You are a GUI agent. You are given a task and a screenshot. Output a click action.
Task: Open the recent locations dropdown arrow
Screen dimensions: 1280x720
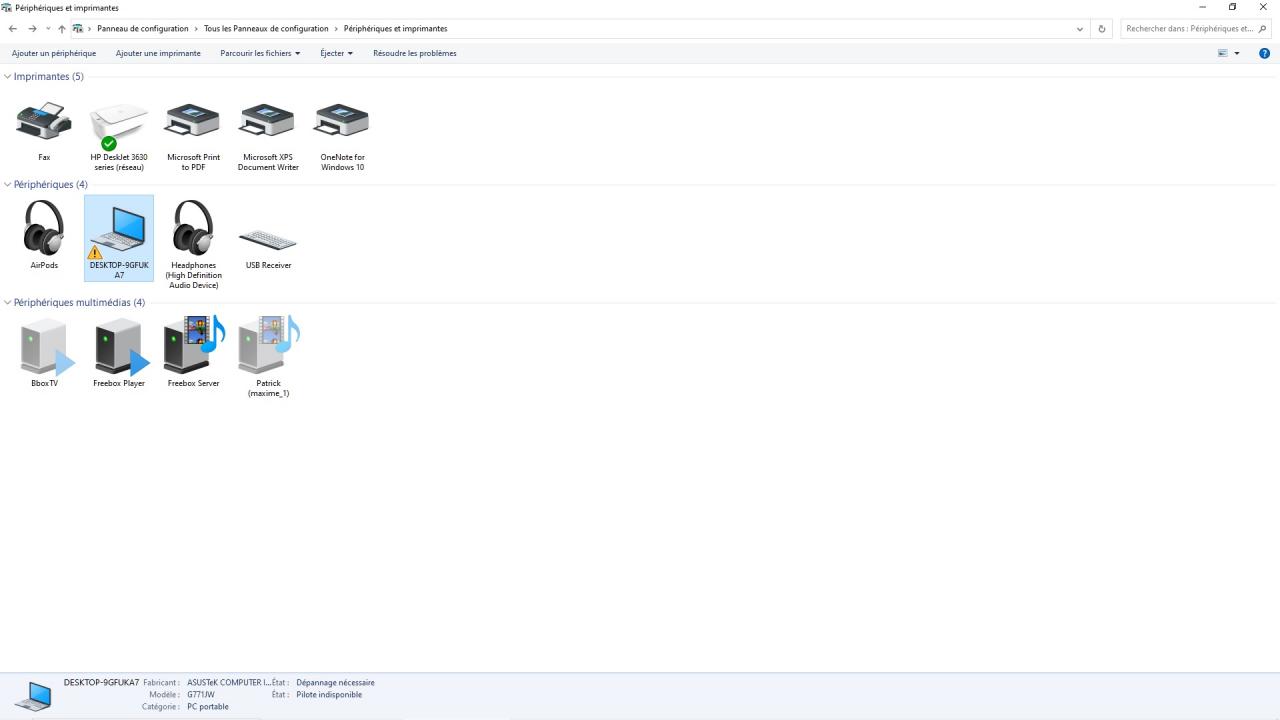[x=48, y=29]
